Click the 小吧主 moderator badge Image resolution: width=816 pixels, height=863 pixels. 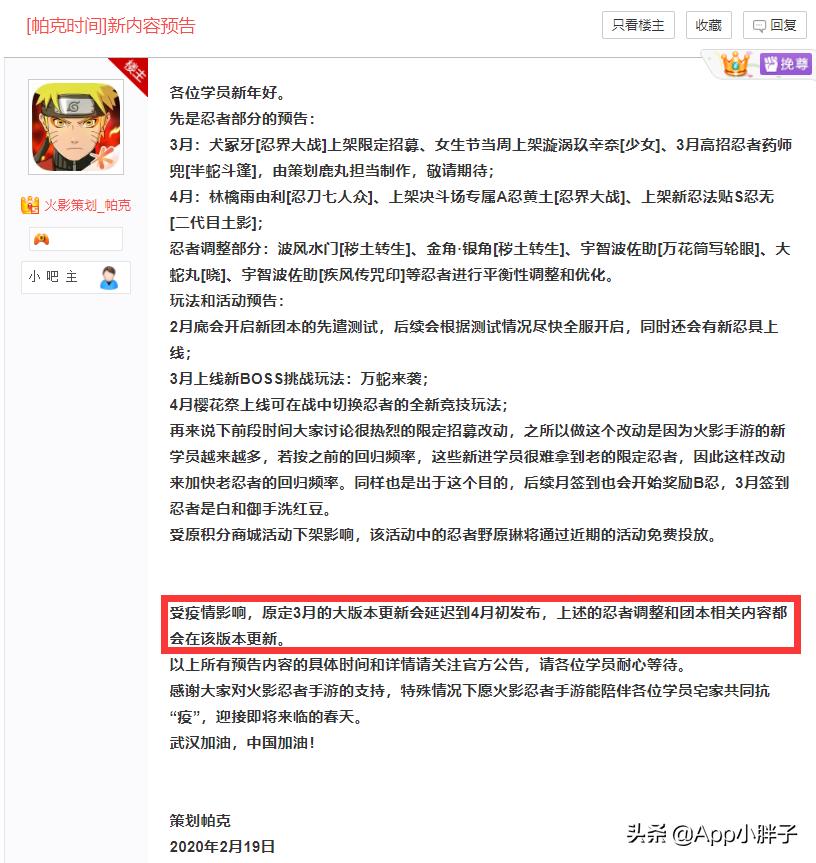tap(76, 277)
